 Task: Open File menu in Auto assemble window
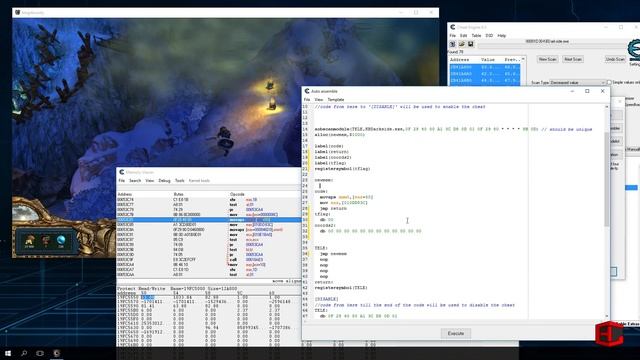pyautogui.click(x=307, y=100)
